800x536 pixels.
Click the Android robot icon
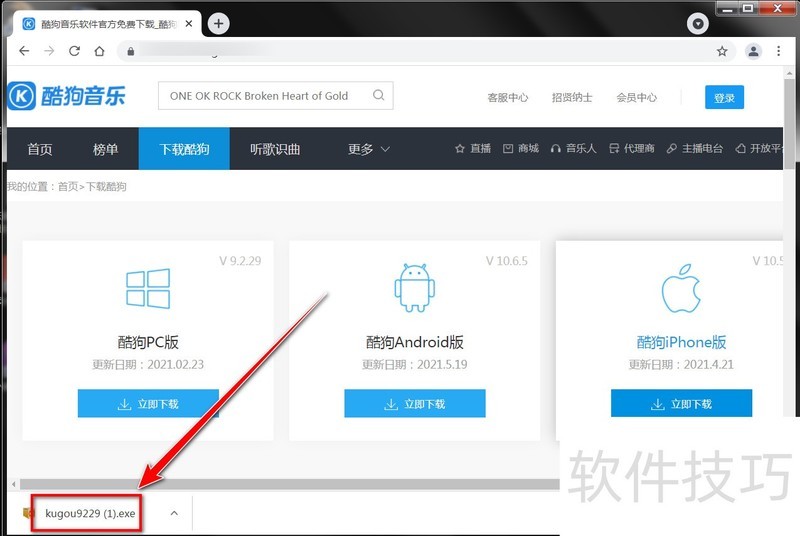click(x=414, y=287)
